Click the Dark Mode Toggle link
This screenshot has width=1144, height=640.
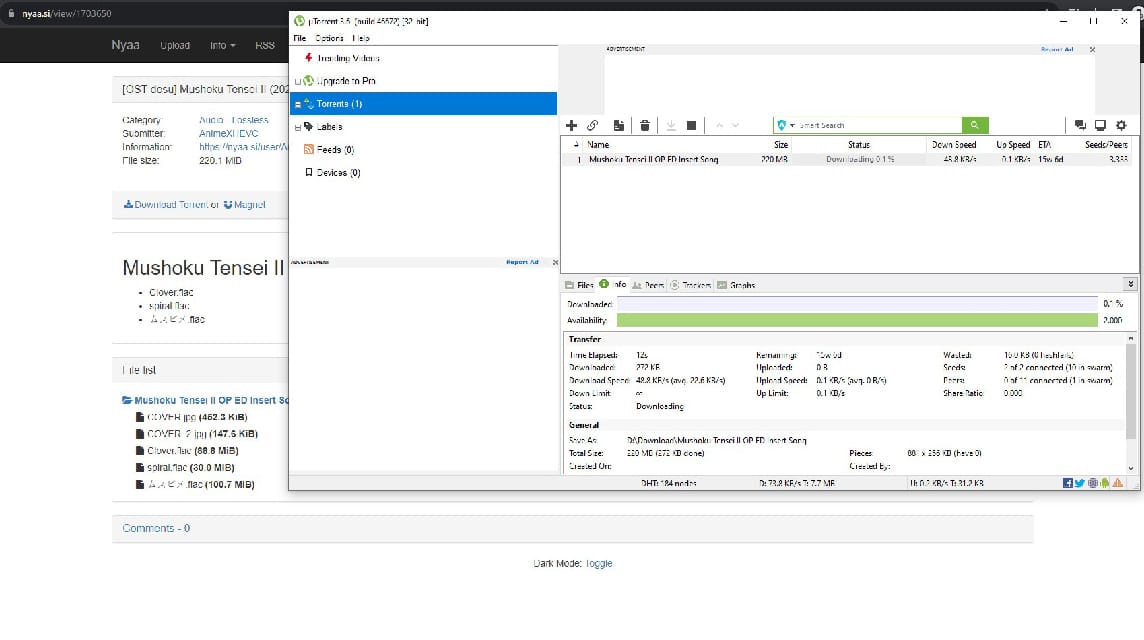[x=598, y=563]
